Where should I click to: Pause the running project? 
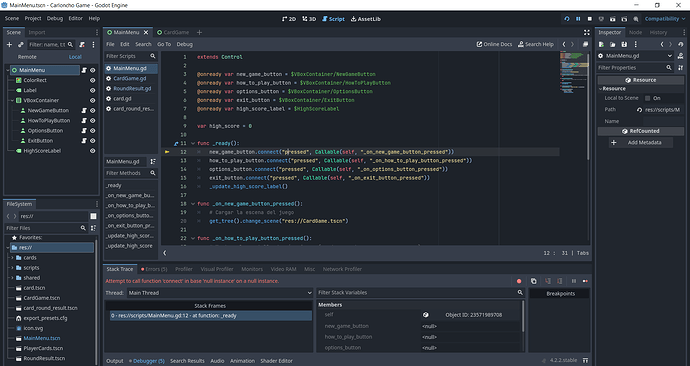click(578, 19)
